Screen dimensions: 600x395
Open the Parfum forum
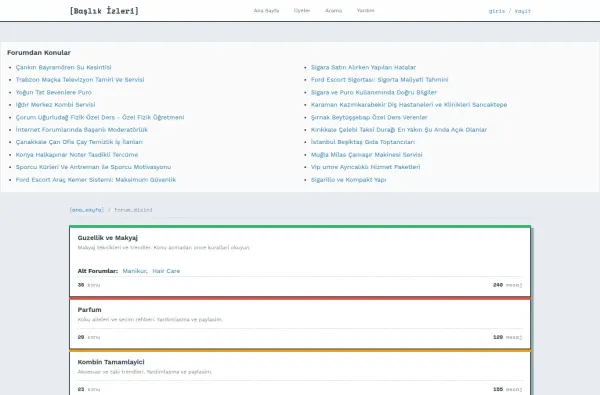point(90,310)
